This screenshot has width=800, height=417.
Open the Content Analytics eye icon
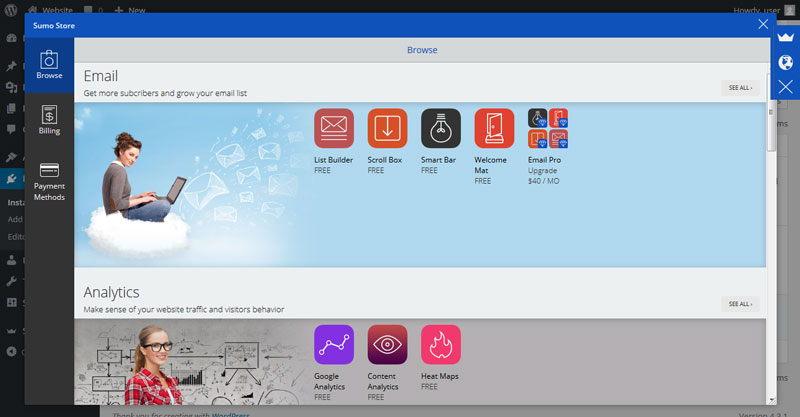[387, 345]
